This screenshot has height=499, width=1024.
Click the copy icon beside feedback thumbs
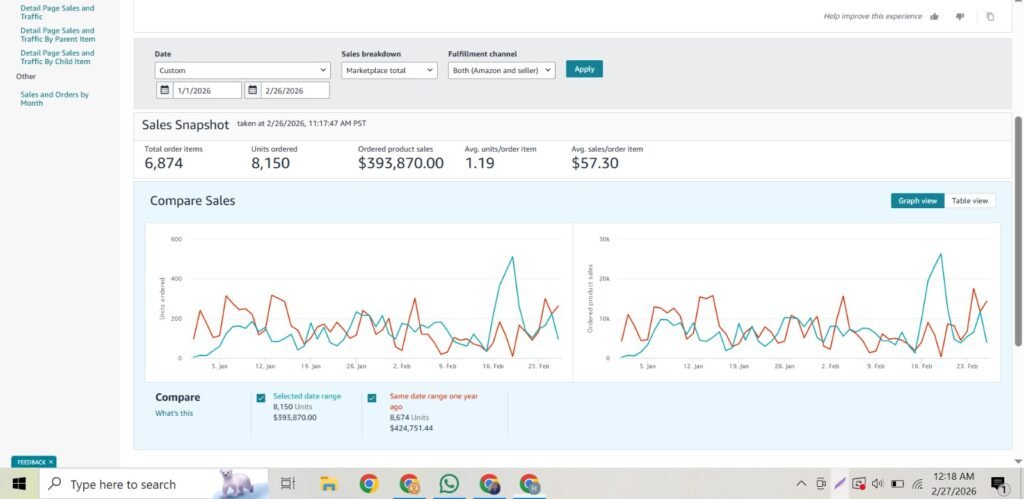[990, 16]
